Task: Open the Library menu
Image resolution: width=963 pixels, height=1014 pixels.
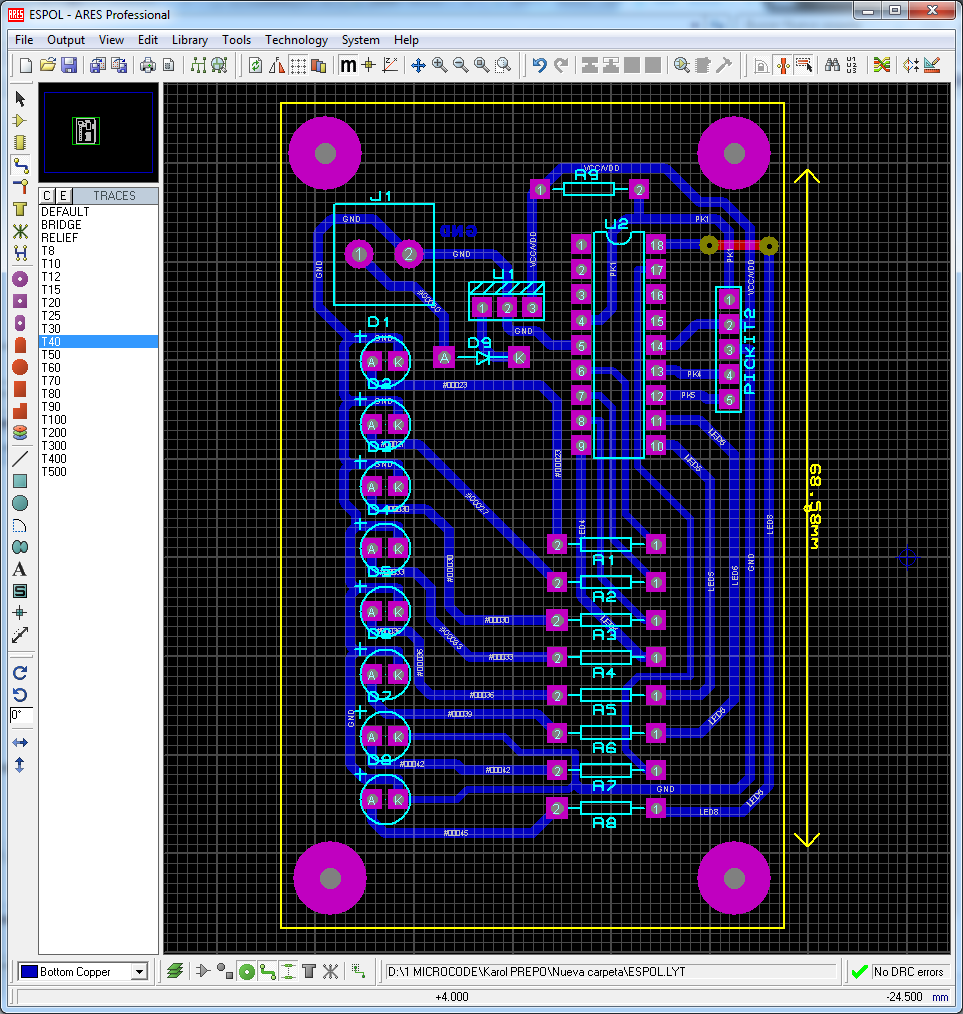Action: tap(189, 40)
